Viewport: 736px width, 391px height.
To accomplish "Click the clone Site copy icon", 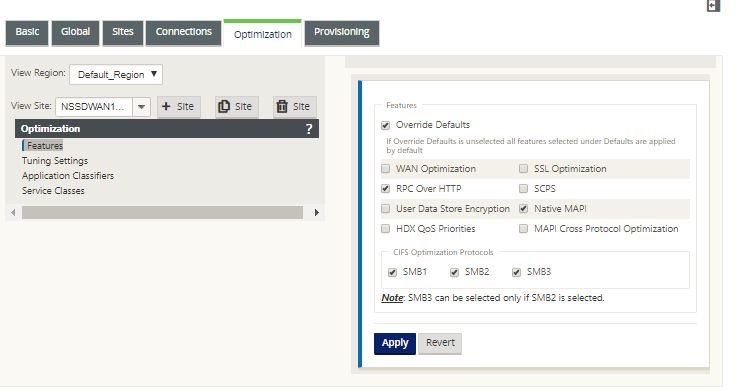I will click(x=224, y=107).
